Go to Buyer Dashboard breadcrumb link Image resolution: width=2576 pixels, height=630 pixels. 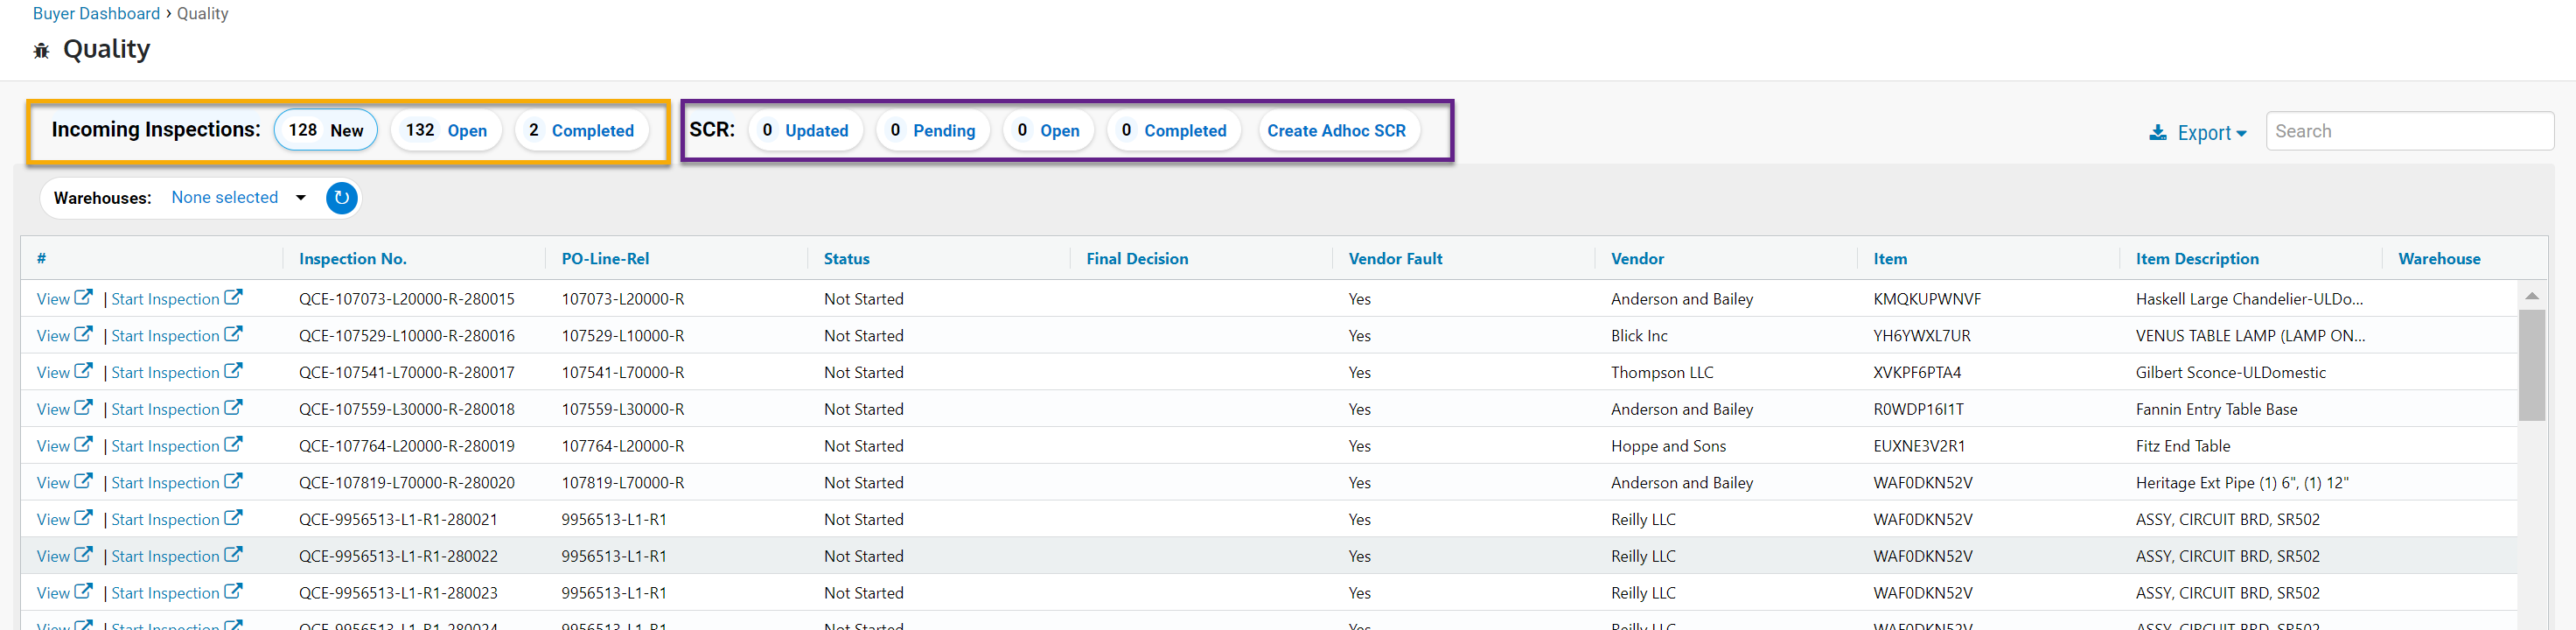96,14
